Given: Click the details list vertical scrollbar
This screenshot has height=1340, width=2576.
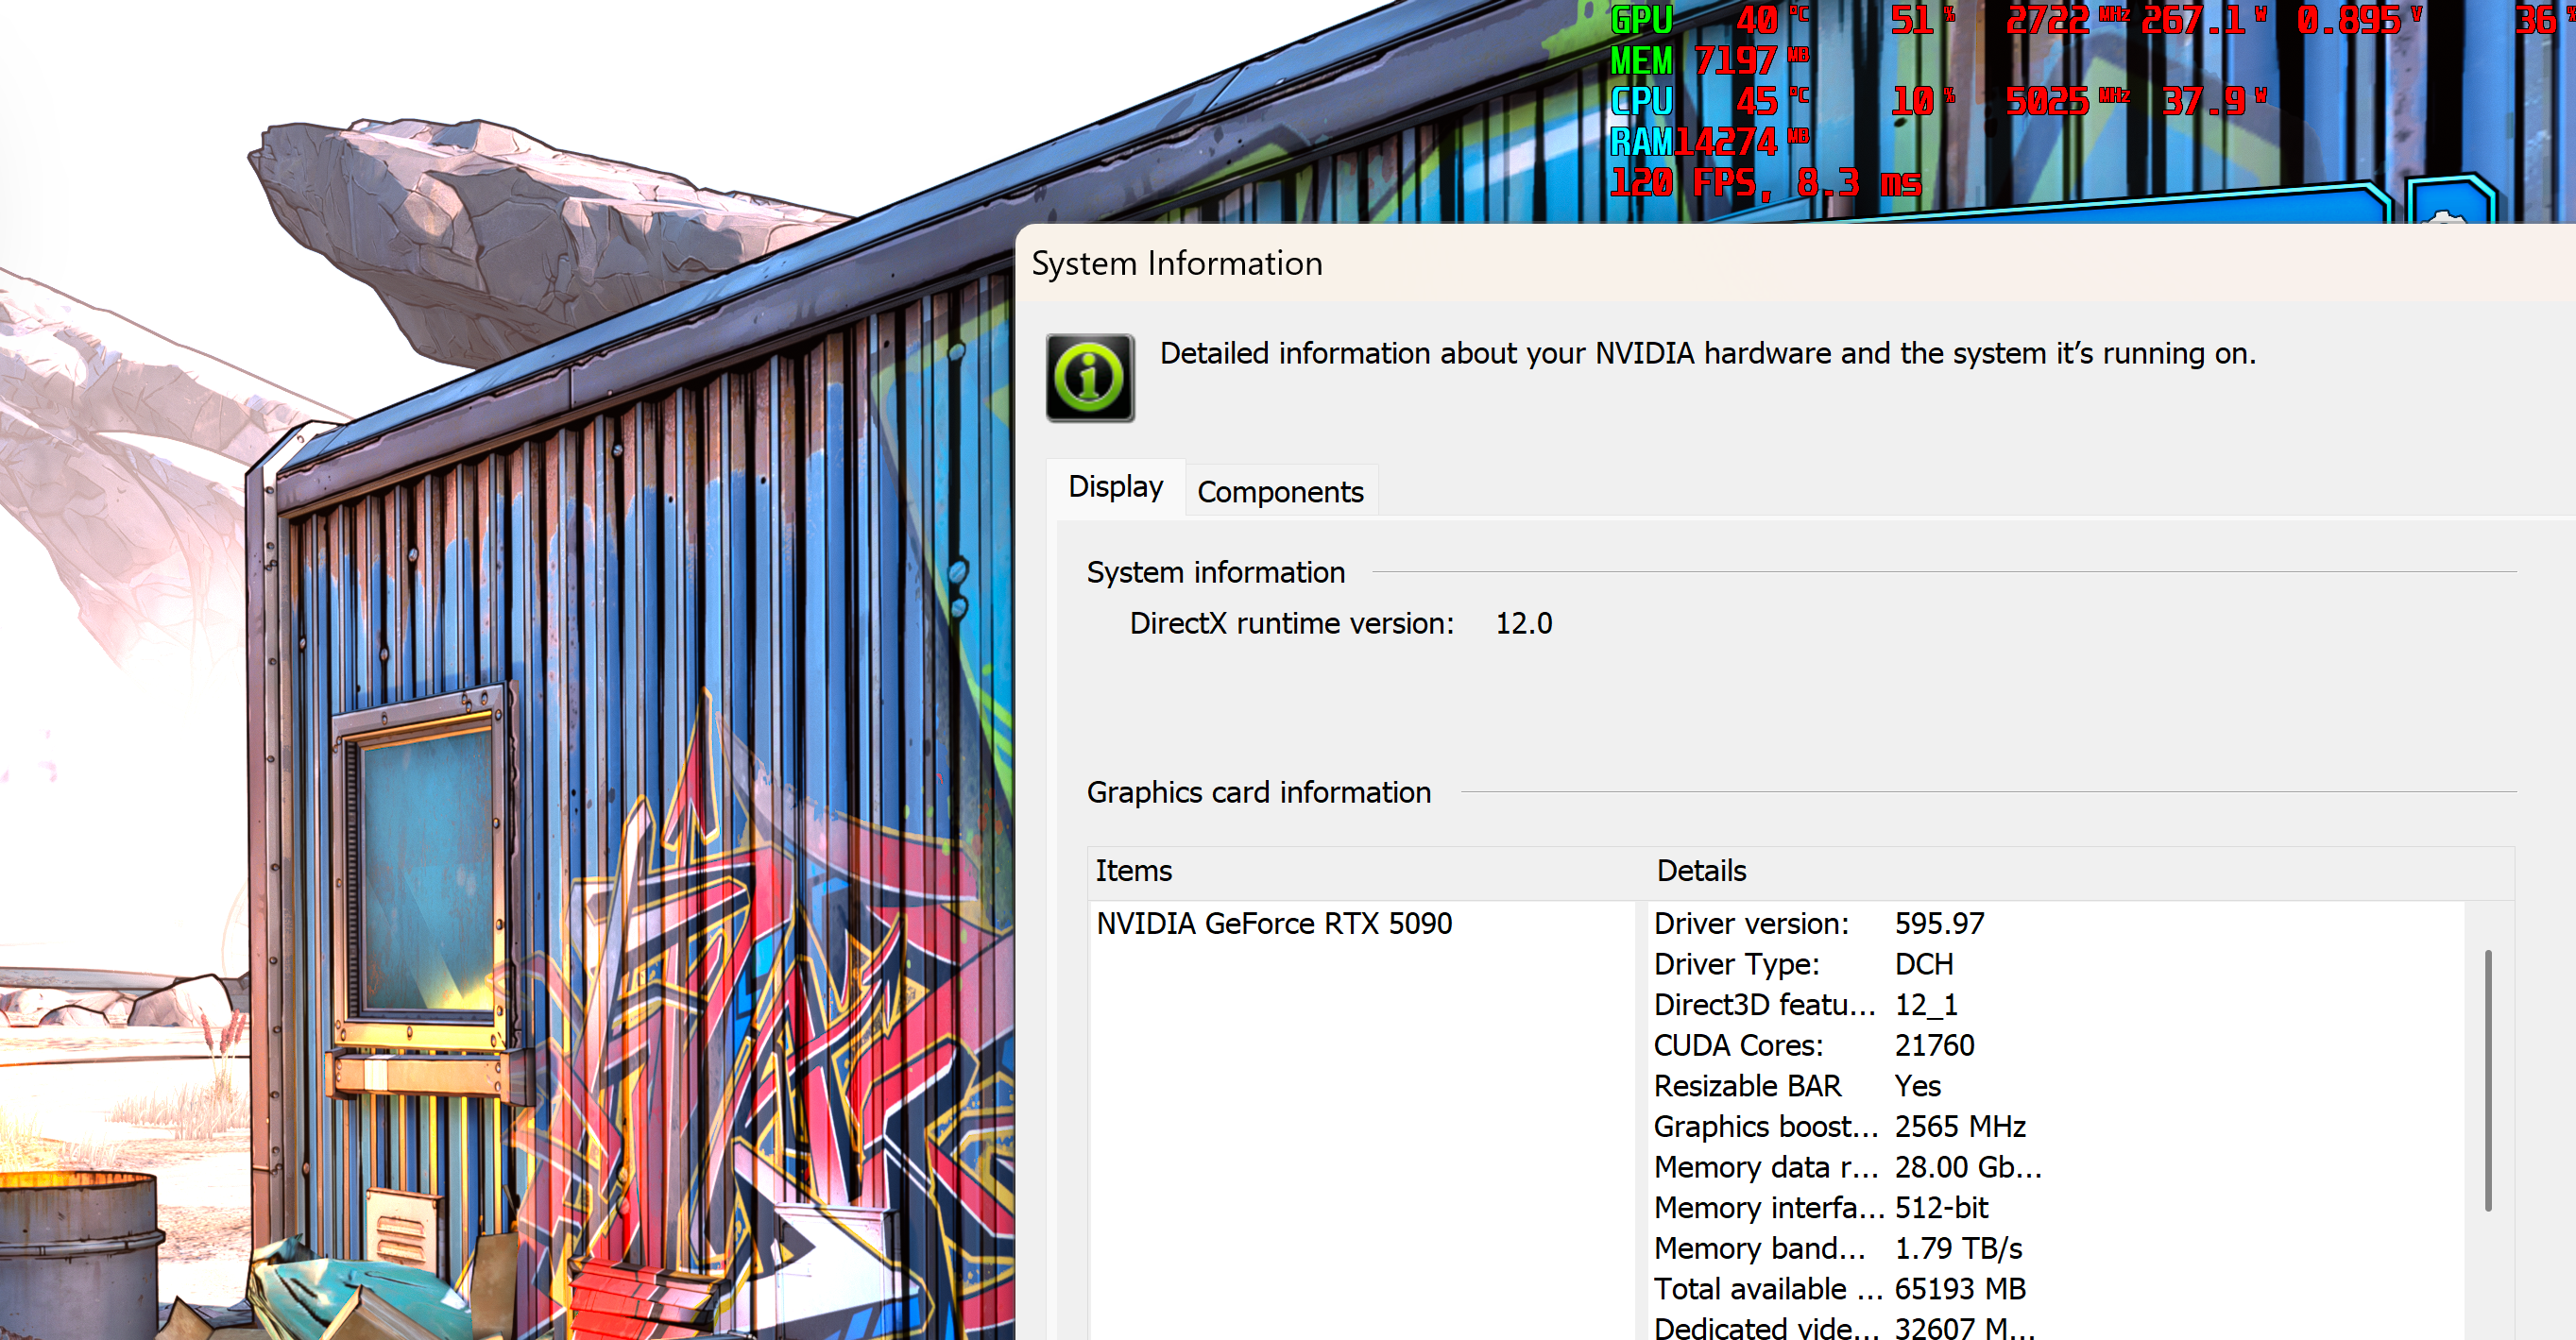Looking at the screenshot, I should [x=2487, y=1080].
